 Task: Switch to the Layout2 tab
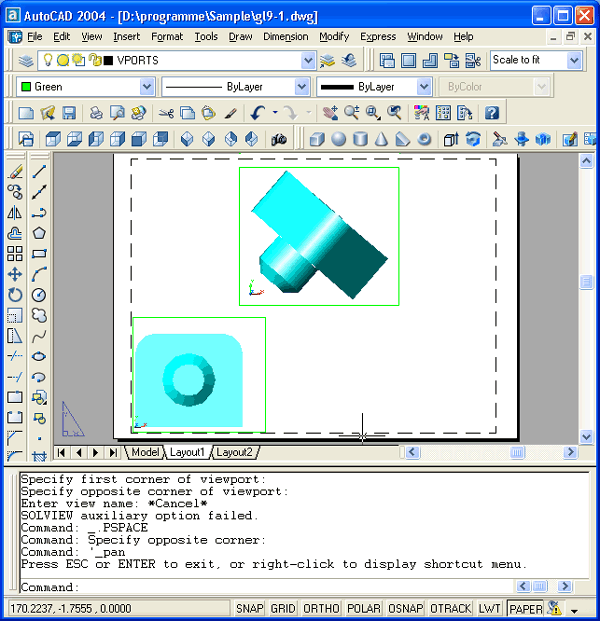(234, 453)
